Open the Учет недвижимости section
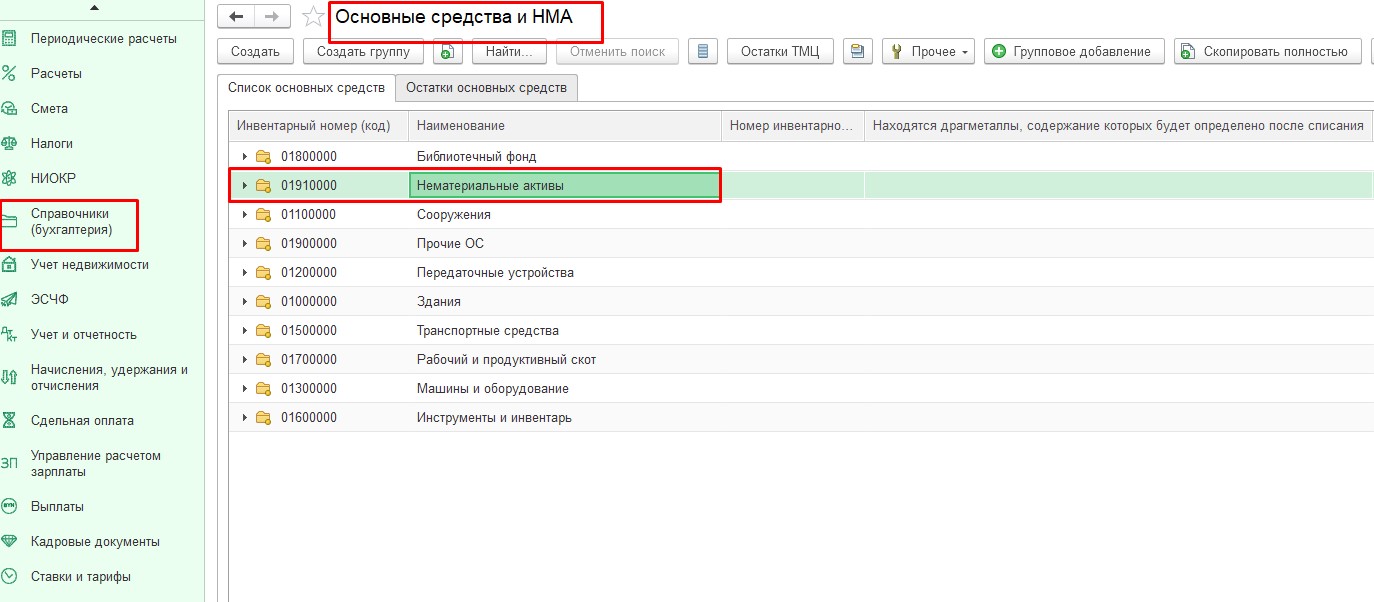 click(90, 264)
